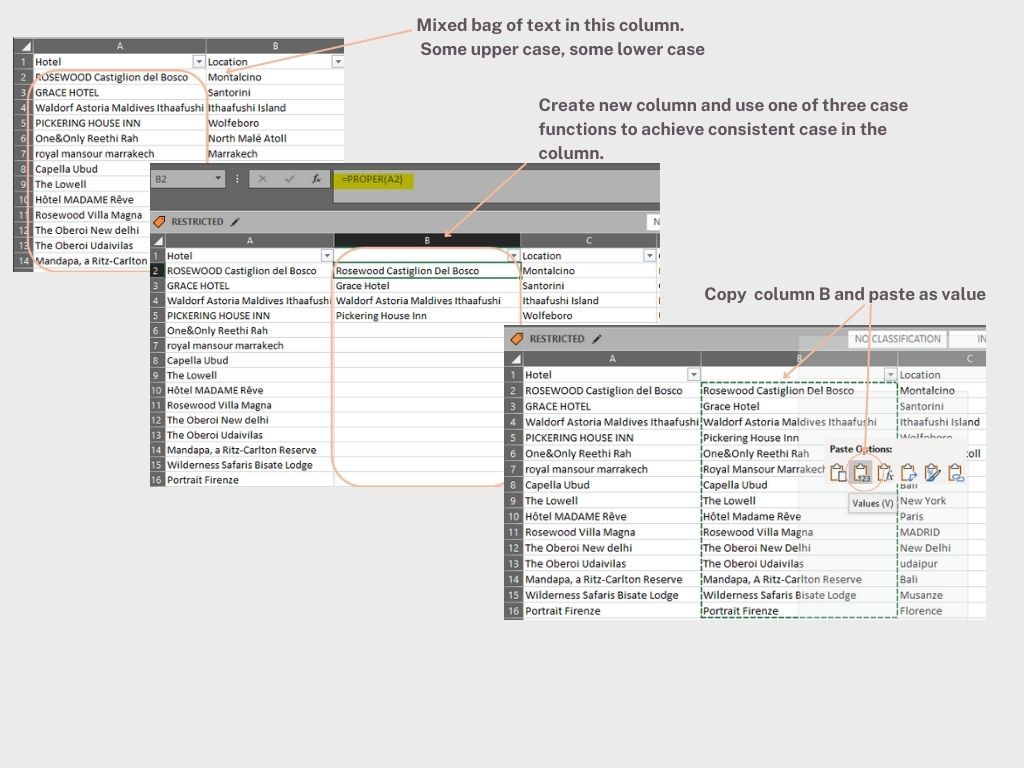Select column A header, middle sheet
Viewport: 1024px width, 768px height.
pyautogui.click(x=249, y=240)
